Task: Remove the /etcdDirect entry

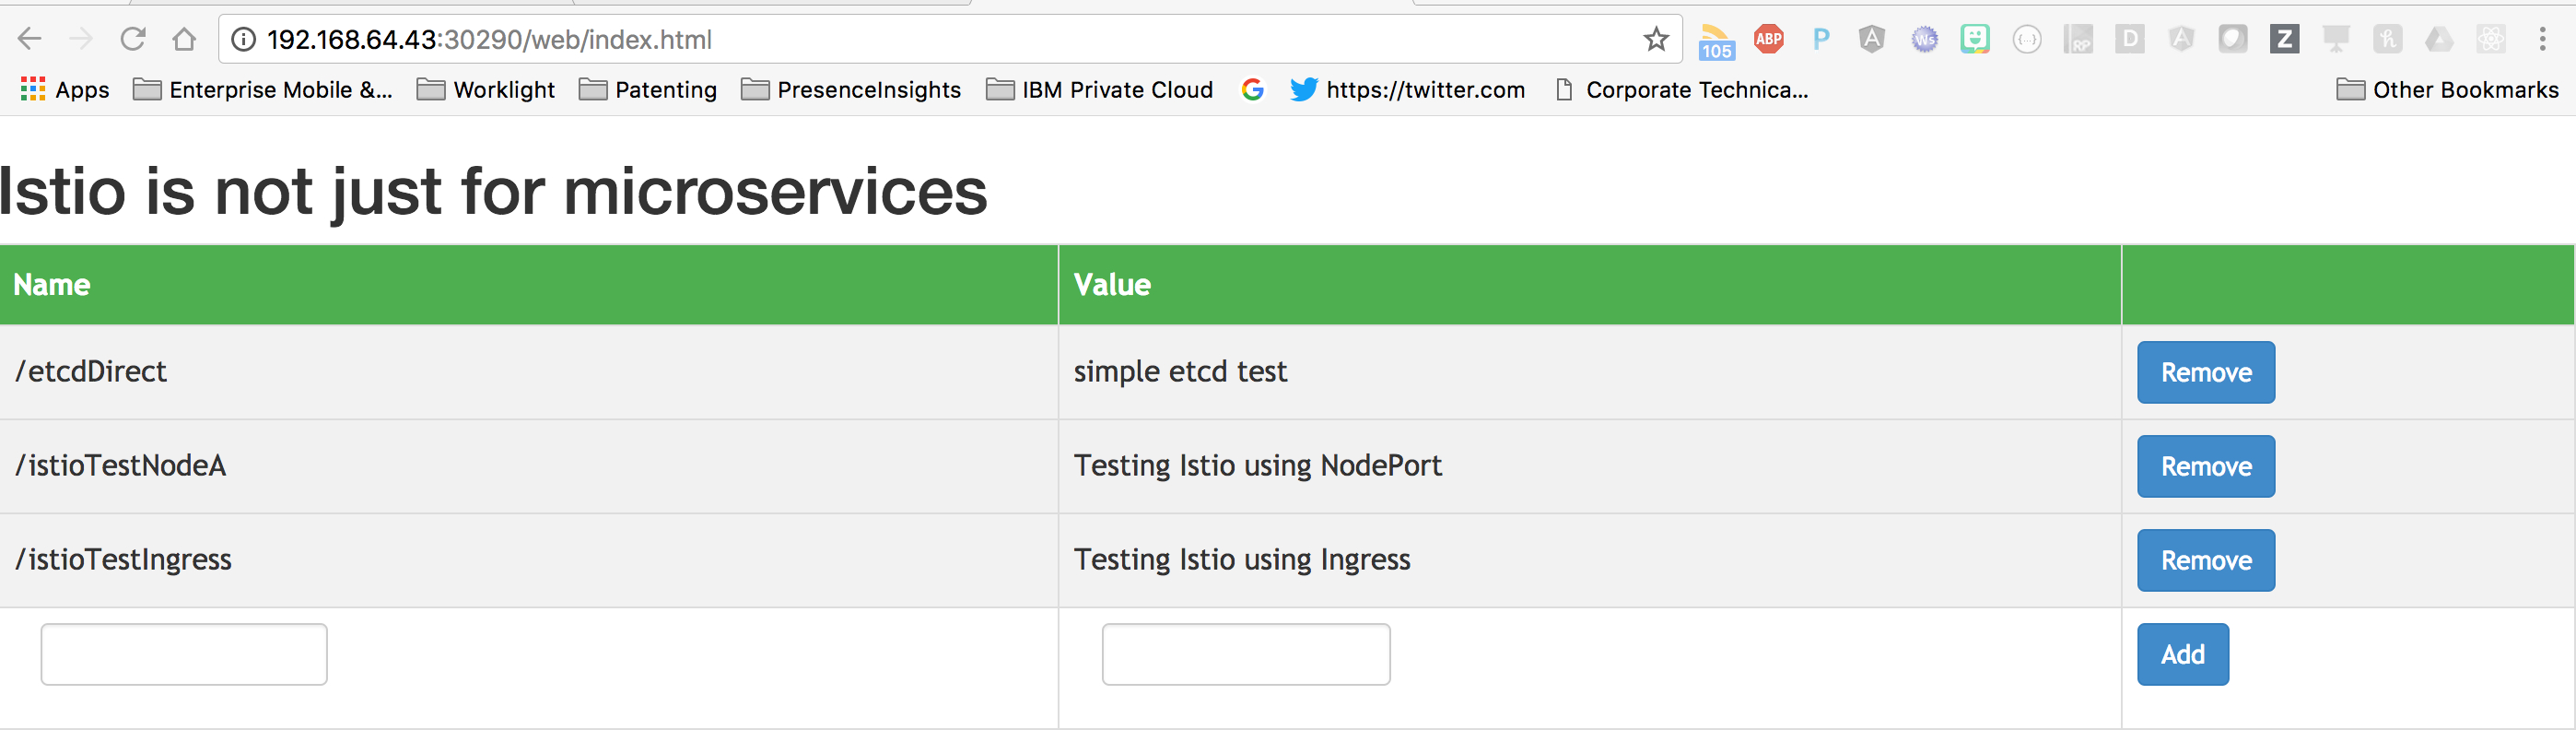Action: (x=2205, y=372)
